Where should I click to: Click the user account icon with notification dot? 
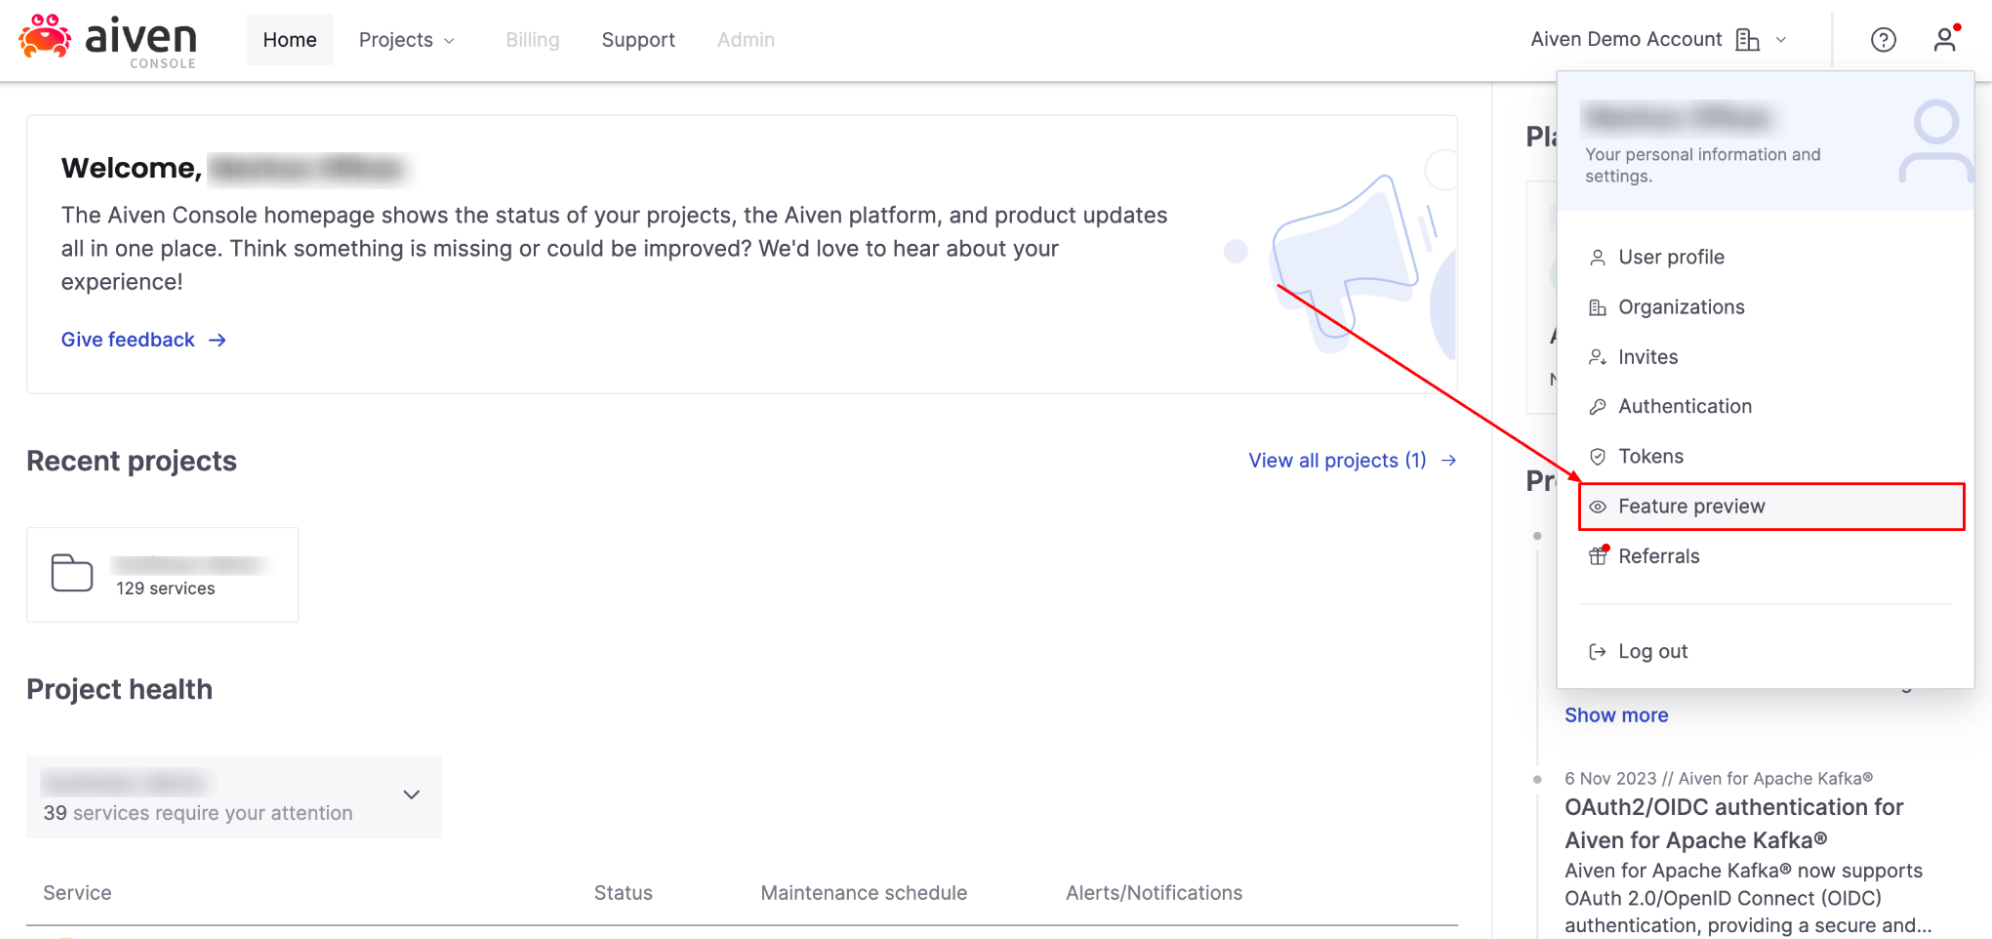tap(1946, 39)
